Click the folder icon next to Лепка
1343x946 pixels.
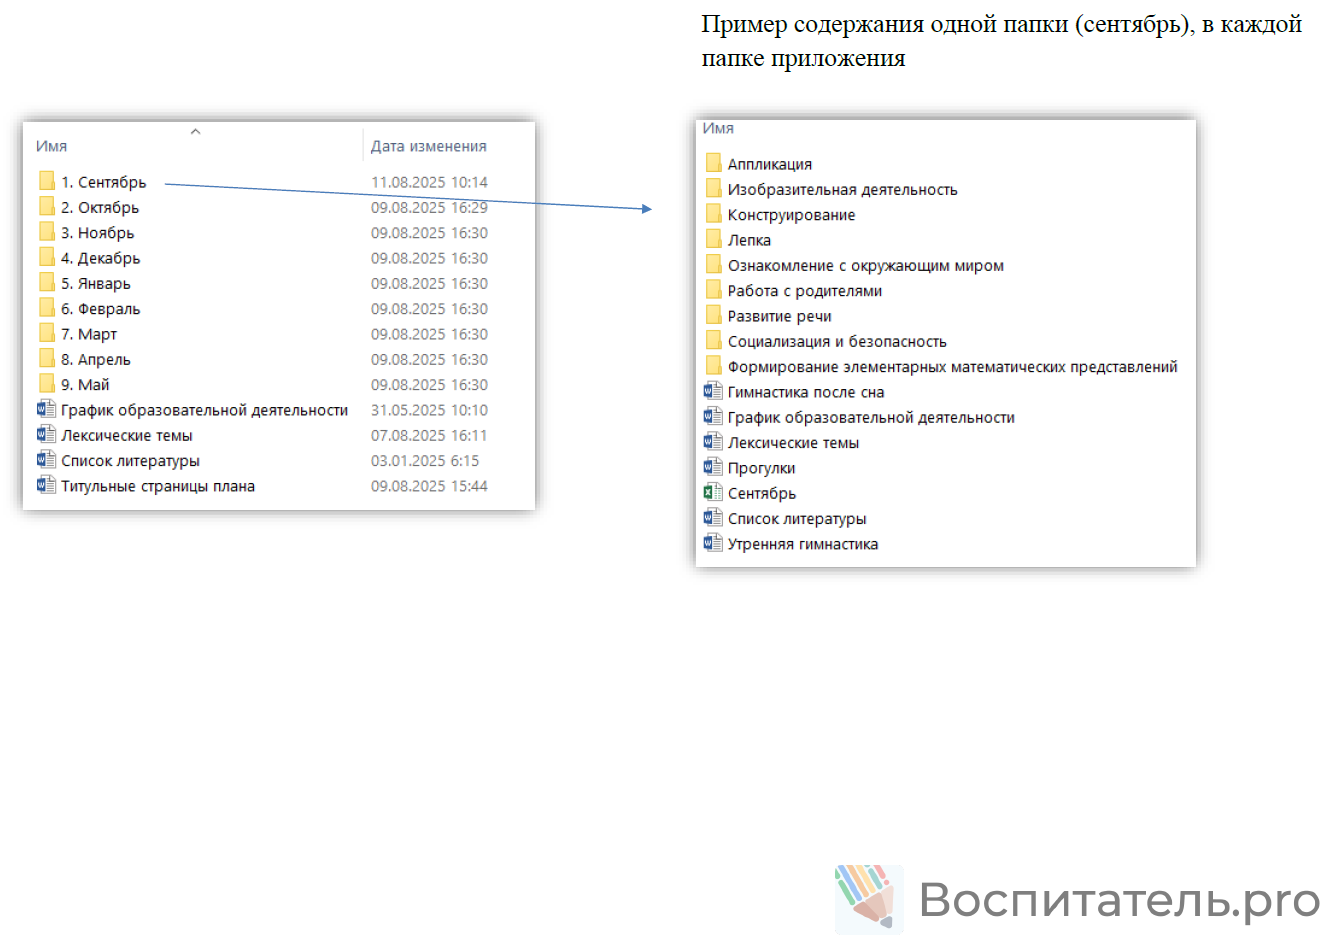713,239
